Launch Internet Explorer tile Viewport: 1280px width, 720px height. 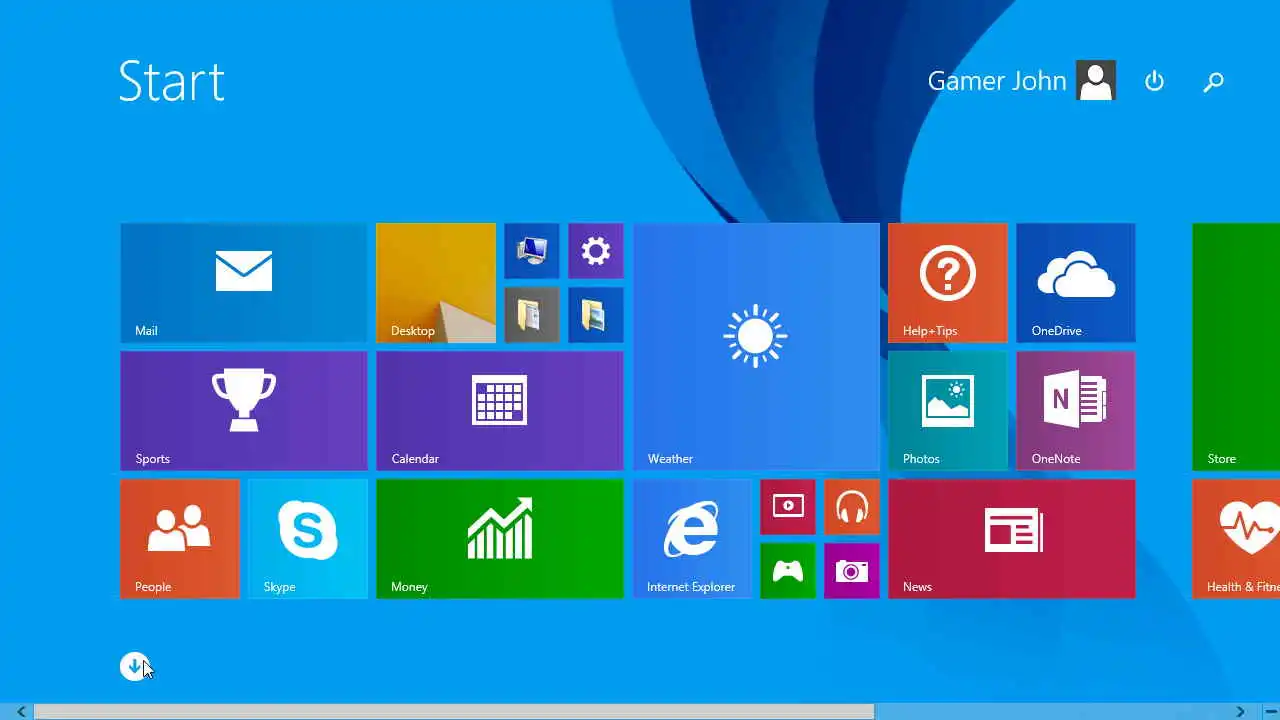pos(692,539)
